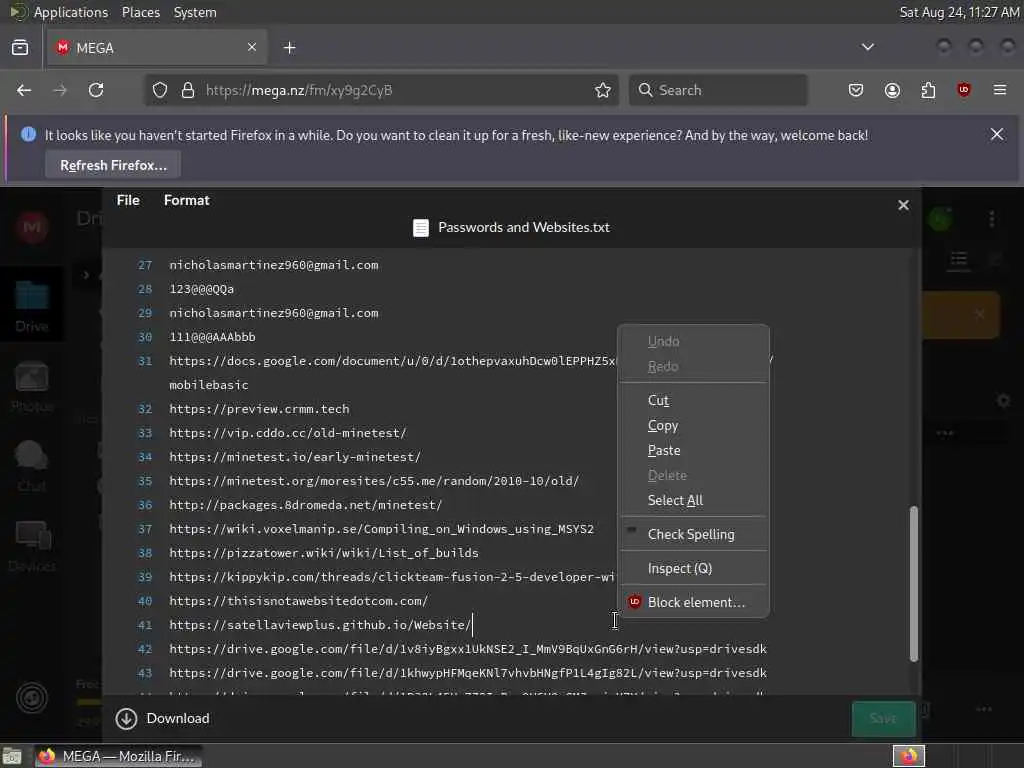
Task: Open the Pocket save icon
Action: click(x=856, y=90)
